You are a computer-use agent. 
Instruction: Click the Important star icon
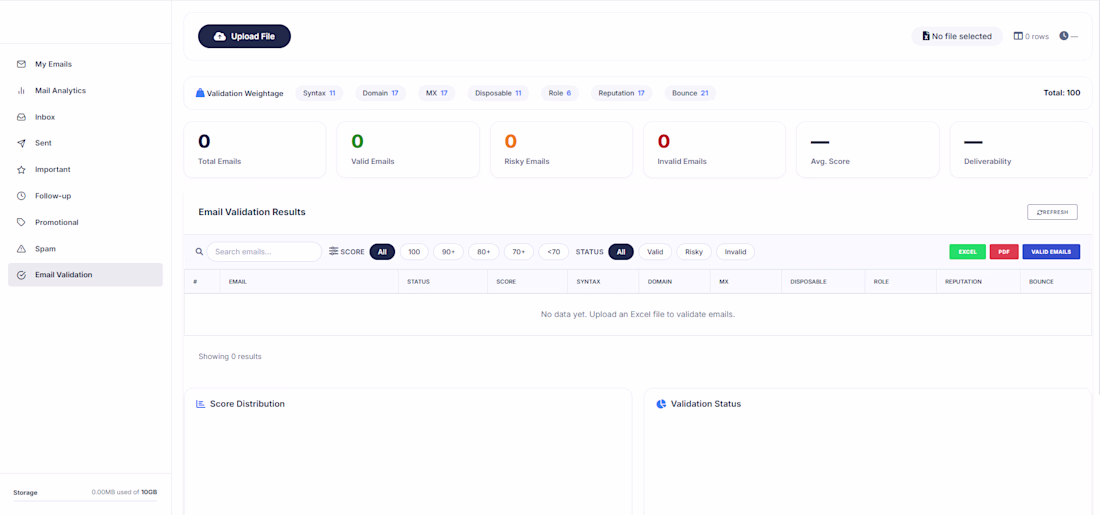(x=21, y=170)
